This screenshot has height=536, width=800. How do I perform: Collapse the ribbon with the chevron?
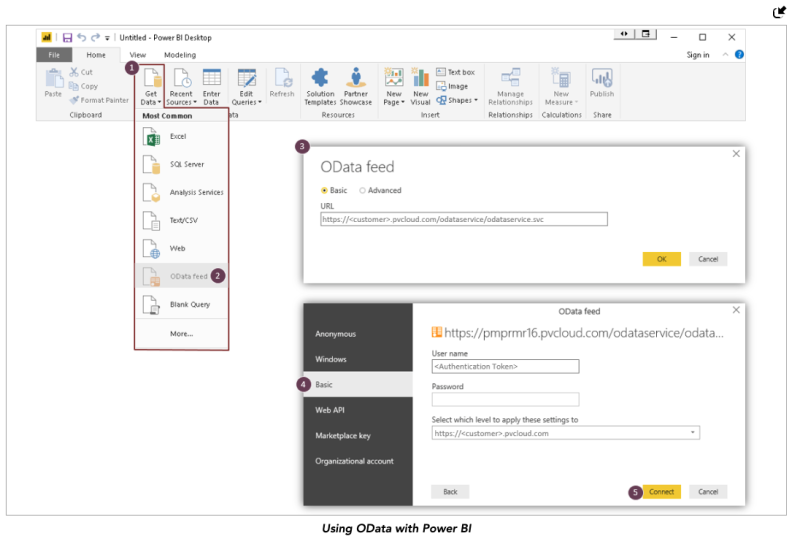click(x=725, y=55)
